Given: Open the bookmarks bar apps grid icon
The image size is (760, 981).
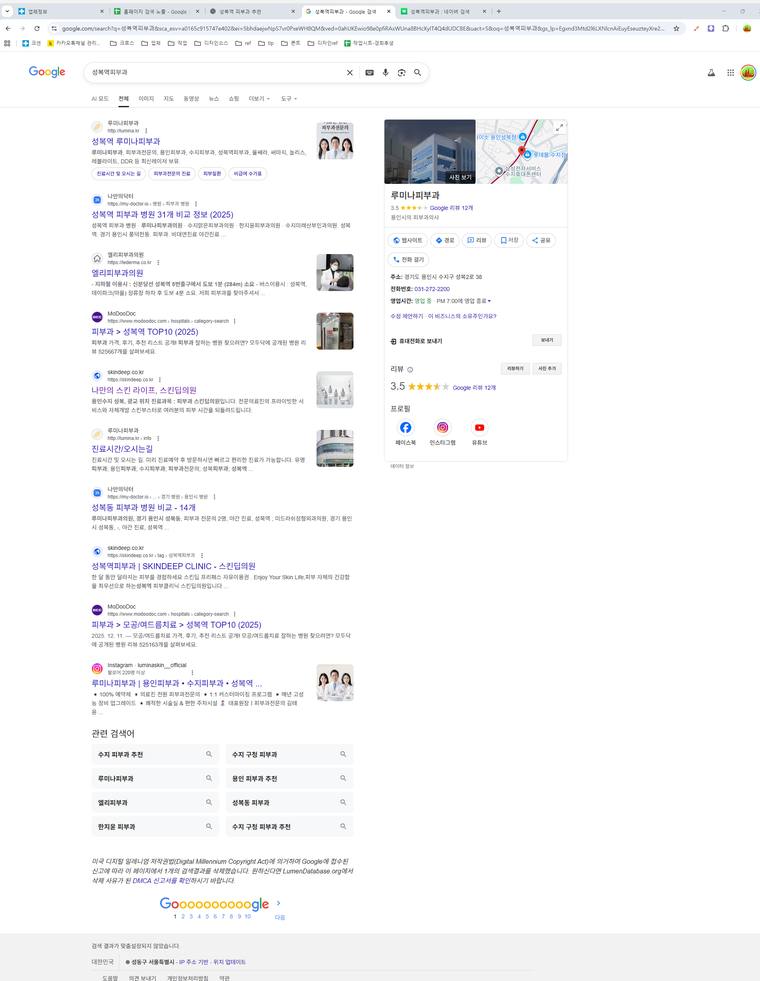Looking at the screenshot, I should tap(8, 43).
